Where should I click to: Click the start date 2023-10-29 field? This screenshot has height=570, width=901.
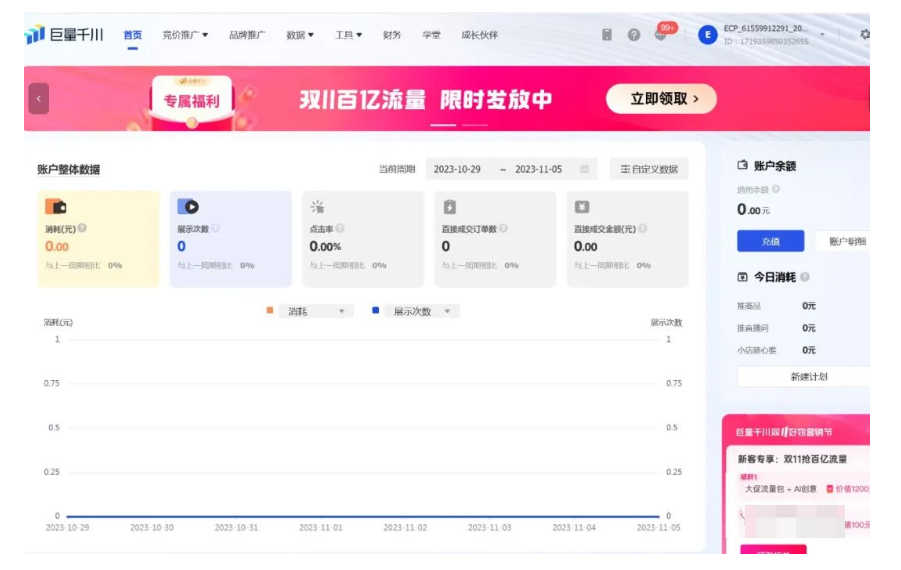(457, 169)
